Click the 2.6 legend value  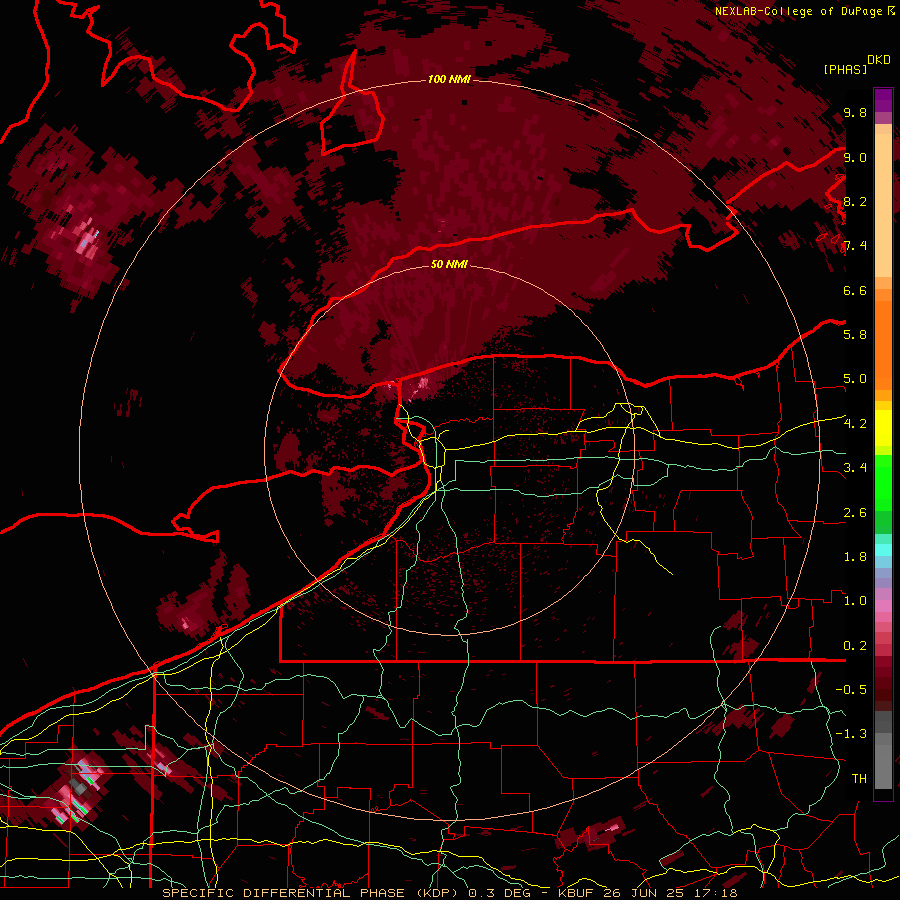point(855,513)
